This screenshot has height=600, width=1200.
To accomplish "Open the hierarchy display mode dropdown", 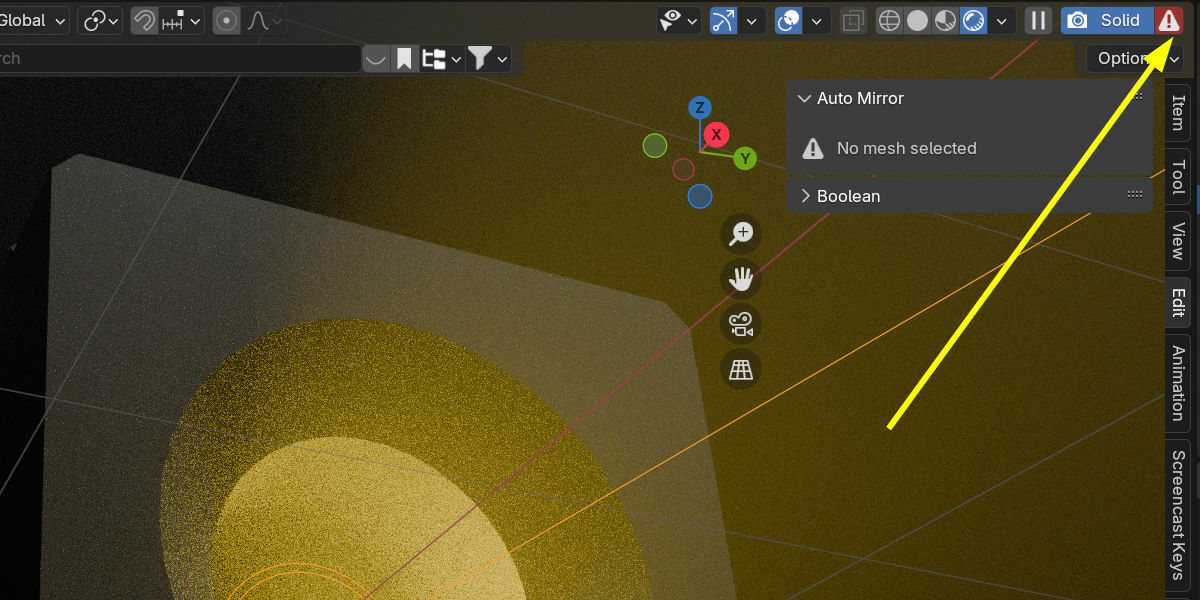I will click(x=441, y=59).
